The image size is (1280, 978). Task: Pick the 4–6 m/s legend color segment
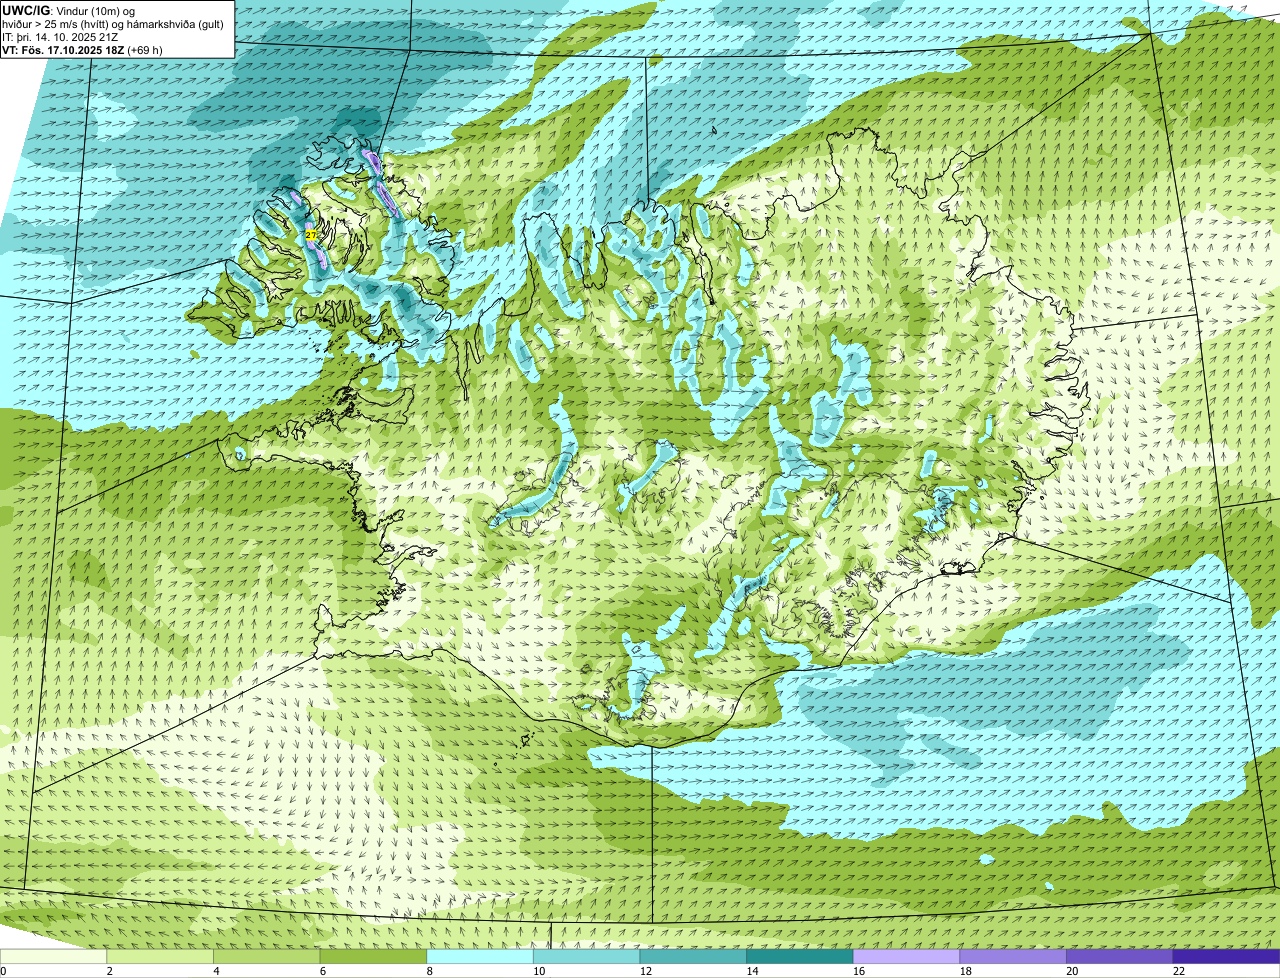[x=266, y=956]
